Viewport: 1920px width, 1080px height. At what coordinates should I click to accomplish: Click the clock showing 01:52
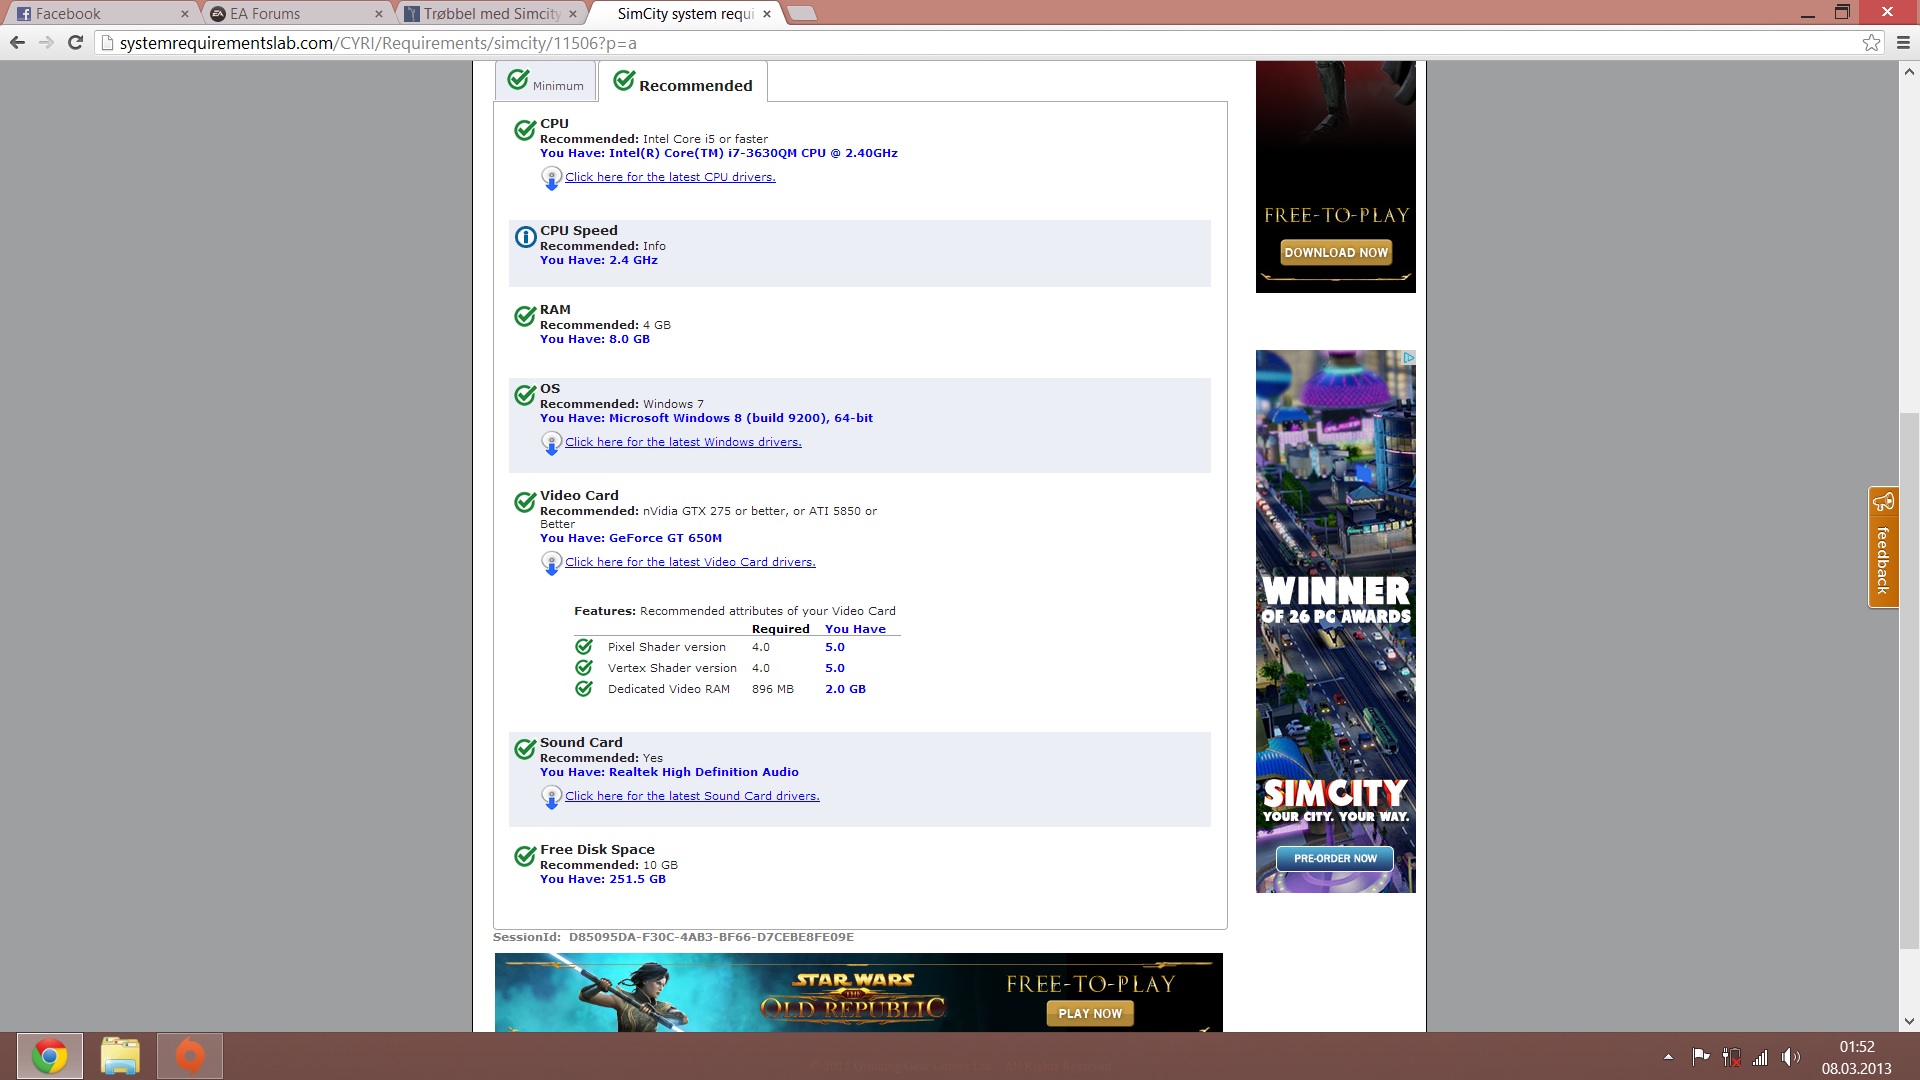[1856, 1047]
